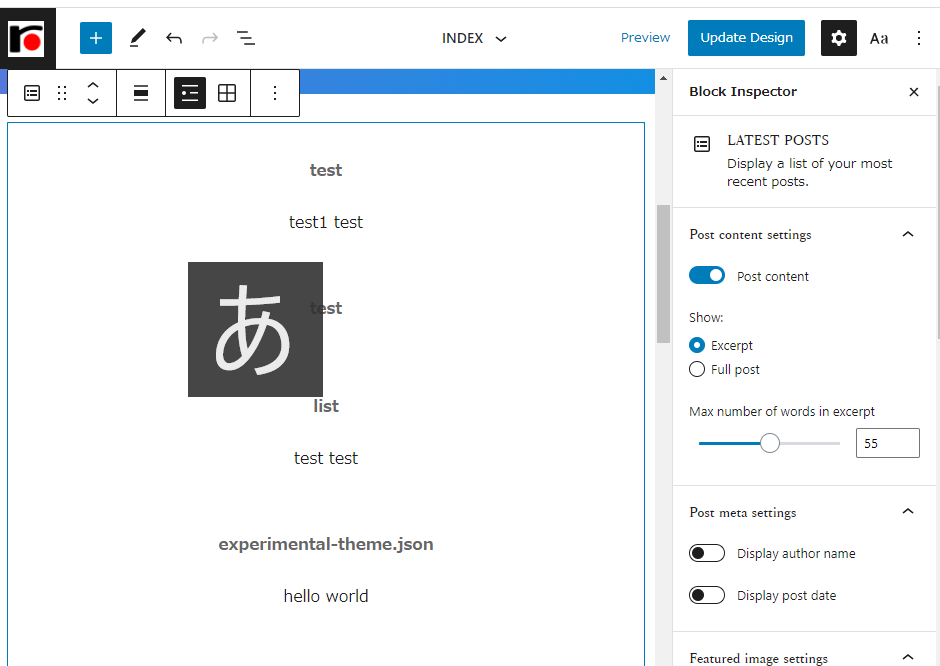Disable the Post content toggle
The image size is (940, 666).
pyautogui.click(x=707, y=276)
